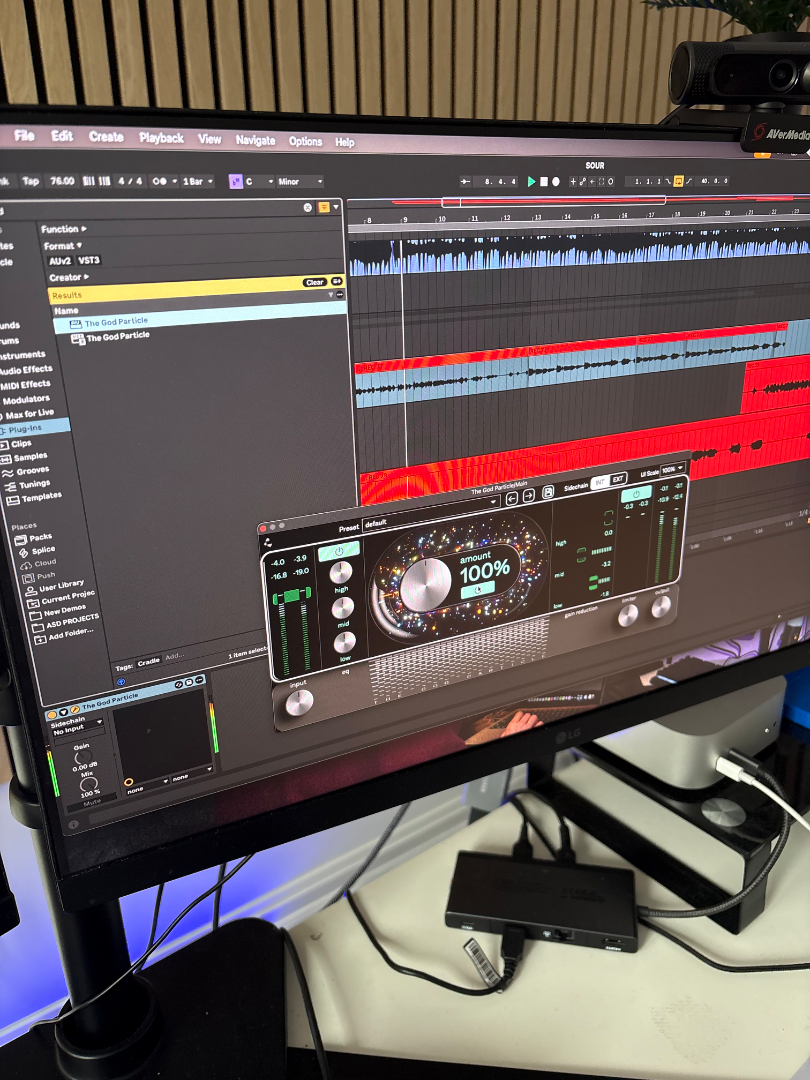Expand the Creator filter section
Image resolution: width=810 pixels, height=1080 pixels.
pyautogui.click(x=68, y=277)
